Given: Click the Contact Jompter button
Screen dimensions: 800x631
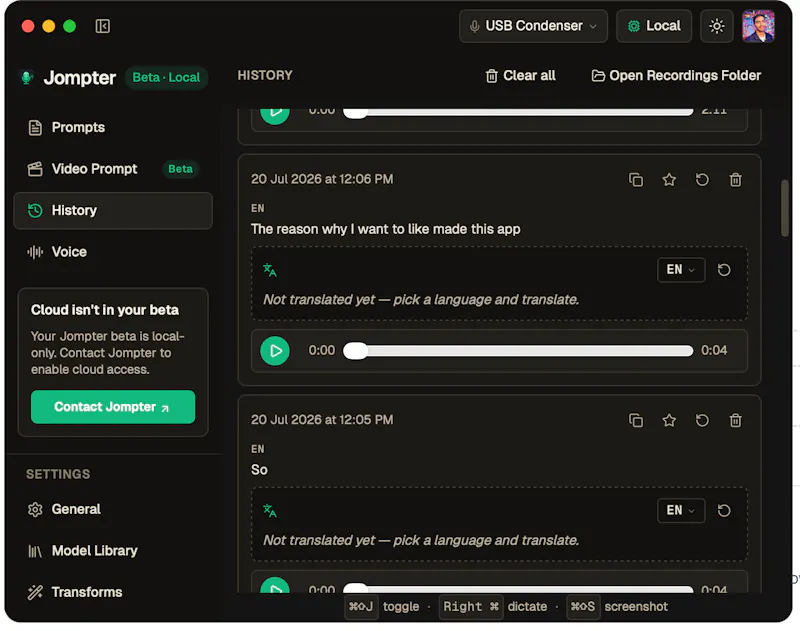Looking at the screenshot, I should (x=113, y=407).
